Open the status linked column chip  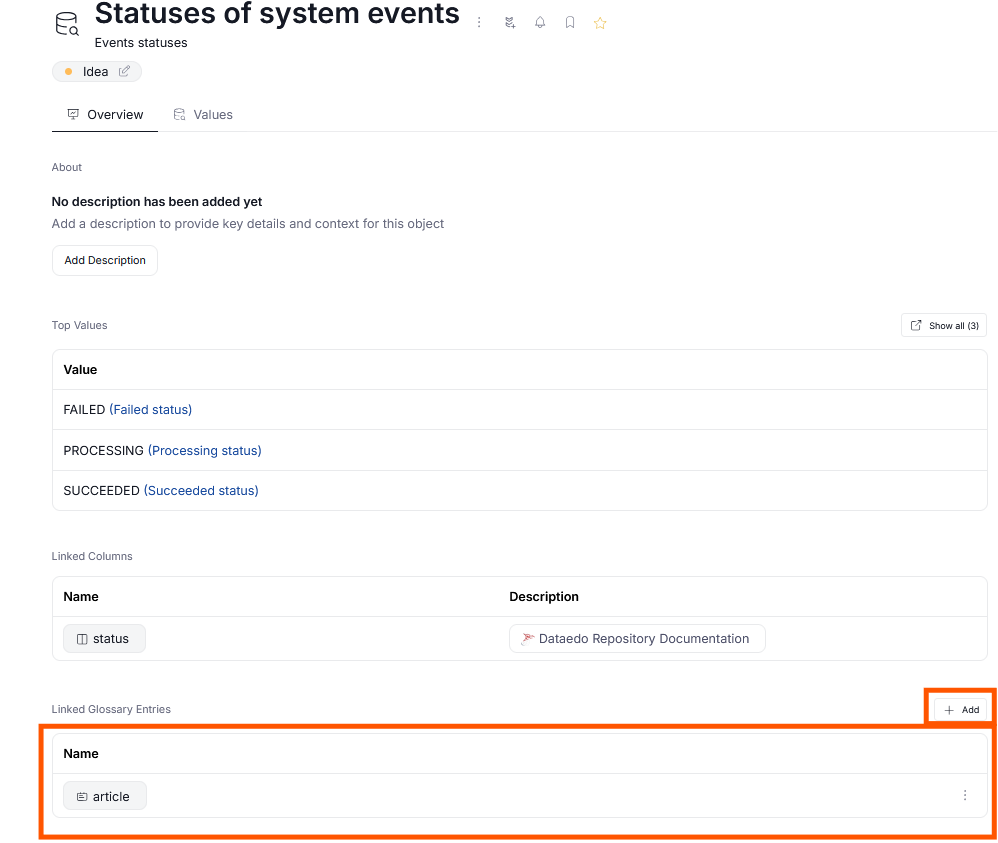click(x=104, y=639)
